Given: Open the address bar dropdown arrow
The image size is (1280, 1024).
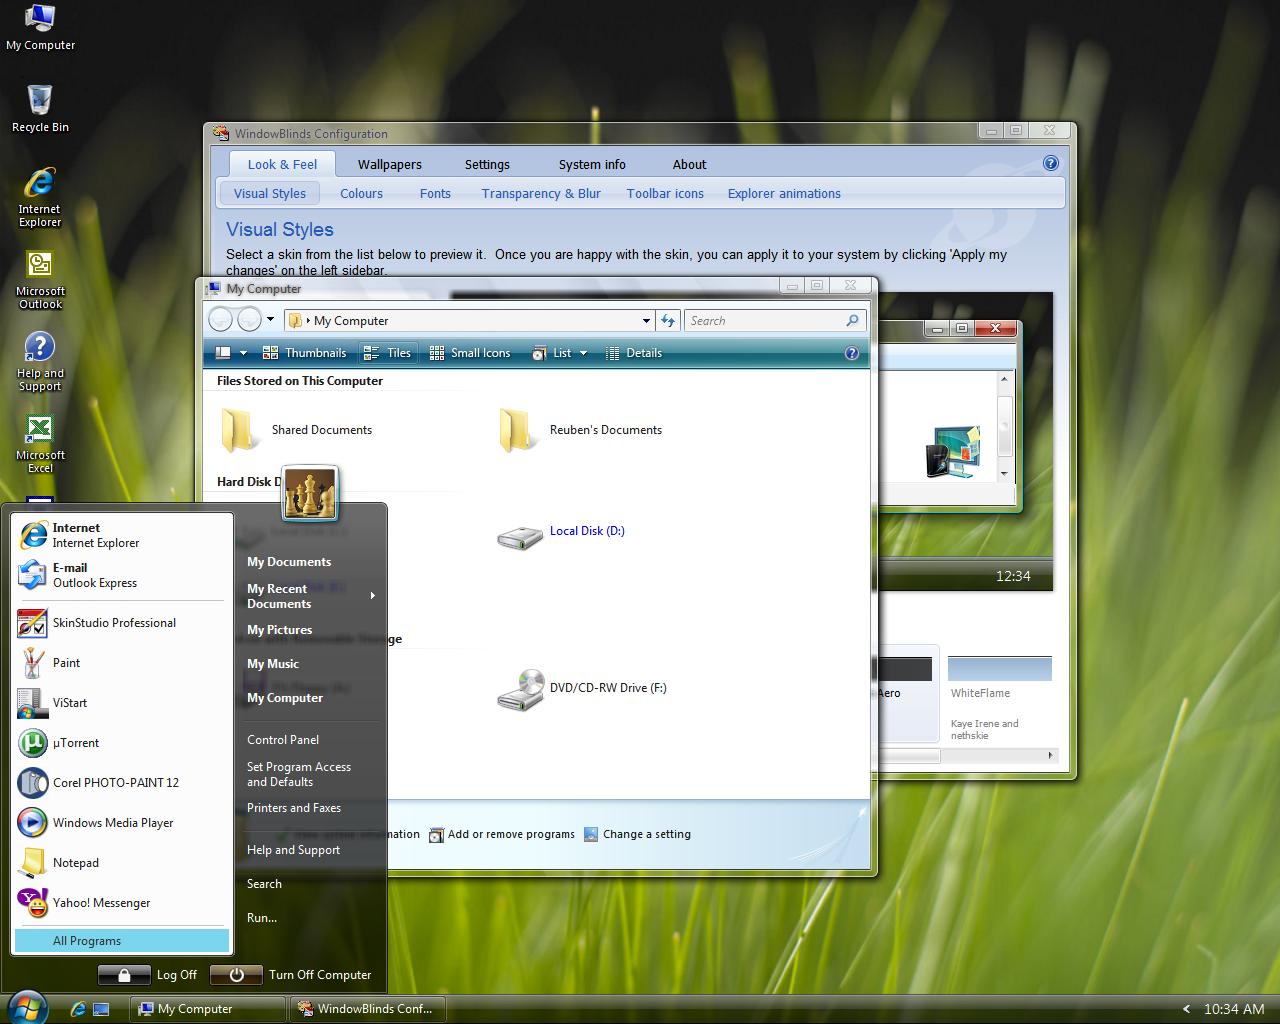Looking at the screenshot, I should click(646, 321).
